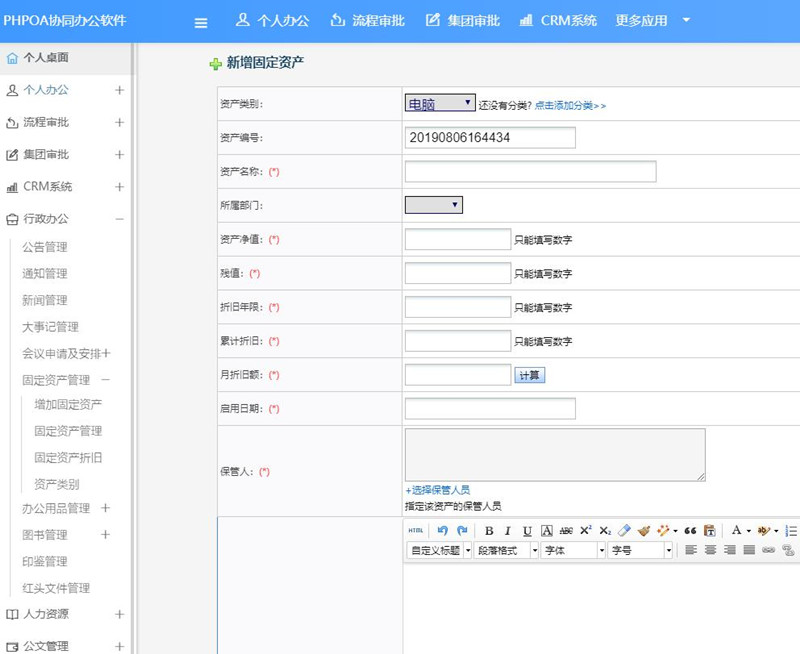Select the superscript icon

coord(586,529)
